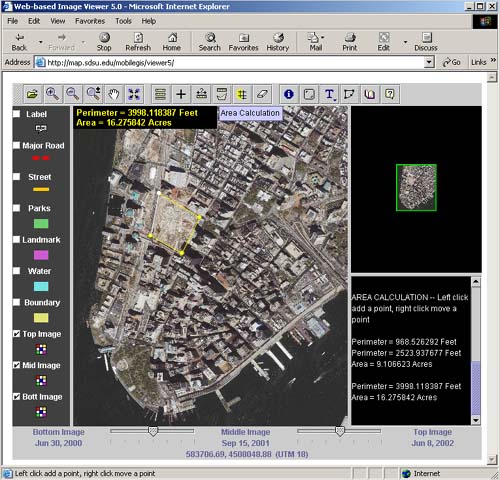Click the Bott Image colored grid icon

pos(41,412)
